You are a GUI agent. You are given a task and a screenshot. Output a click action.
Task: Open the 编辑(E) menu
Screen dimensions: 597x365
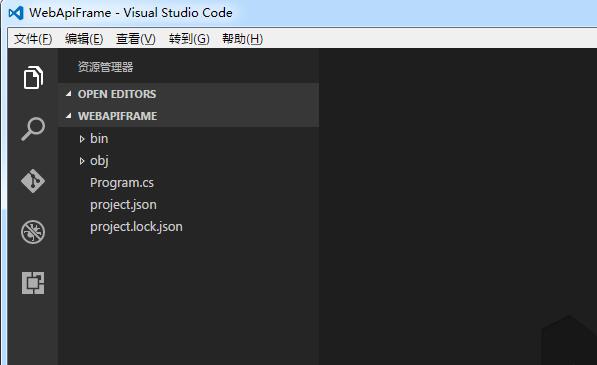pos(84,38)
